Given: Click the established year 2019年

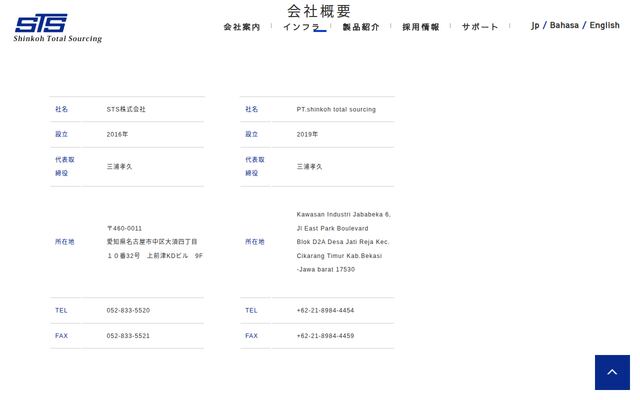Looking at the screenshot, I should (307, 134).
